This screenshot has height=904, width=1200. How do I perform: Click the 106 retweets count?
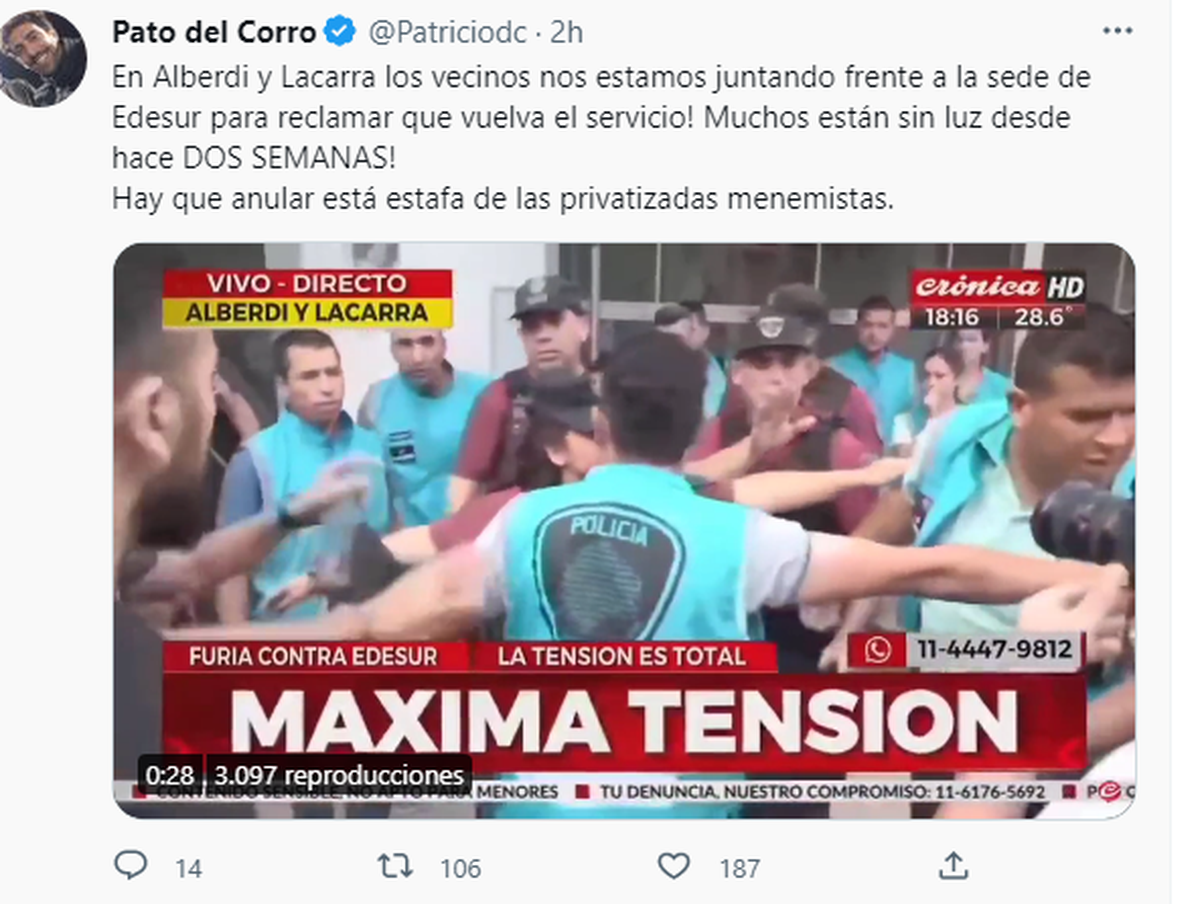point(460,868)
